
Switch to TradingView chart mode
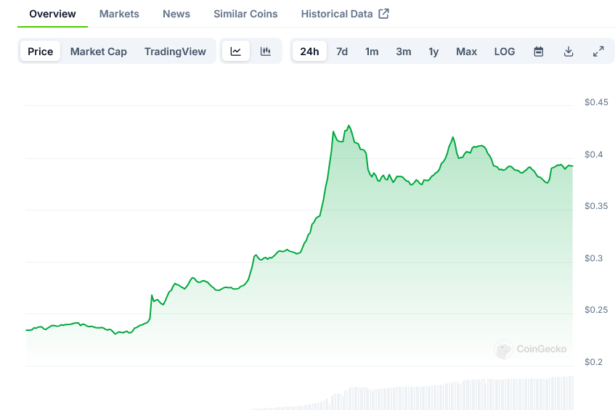(176, 51)
